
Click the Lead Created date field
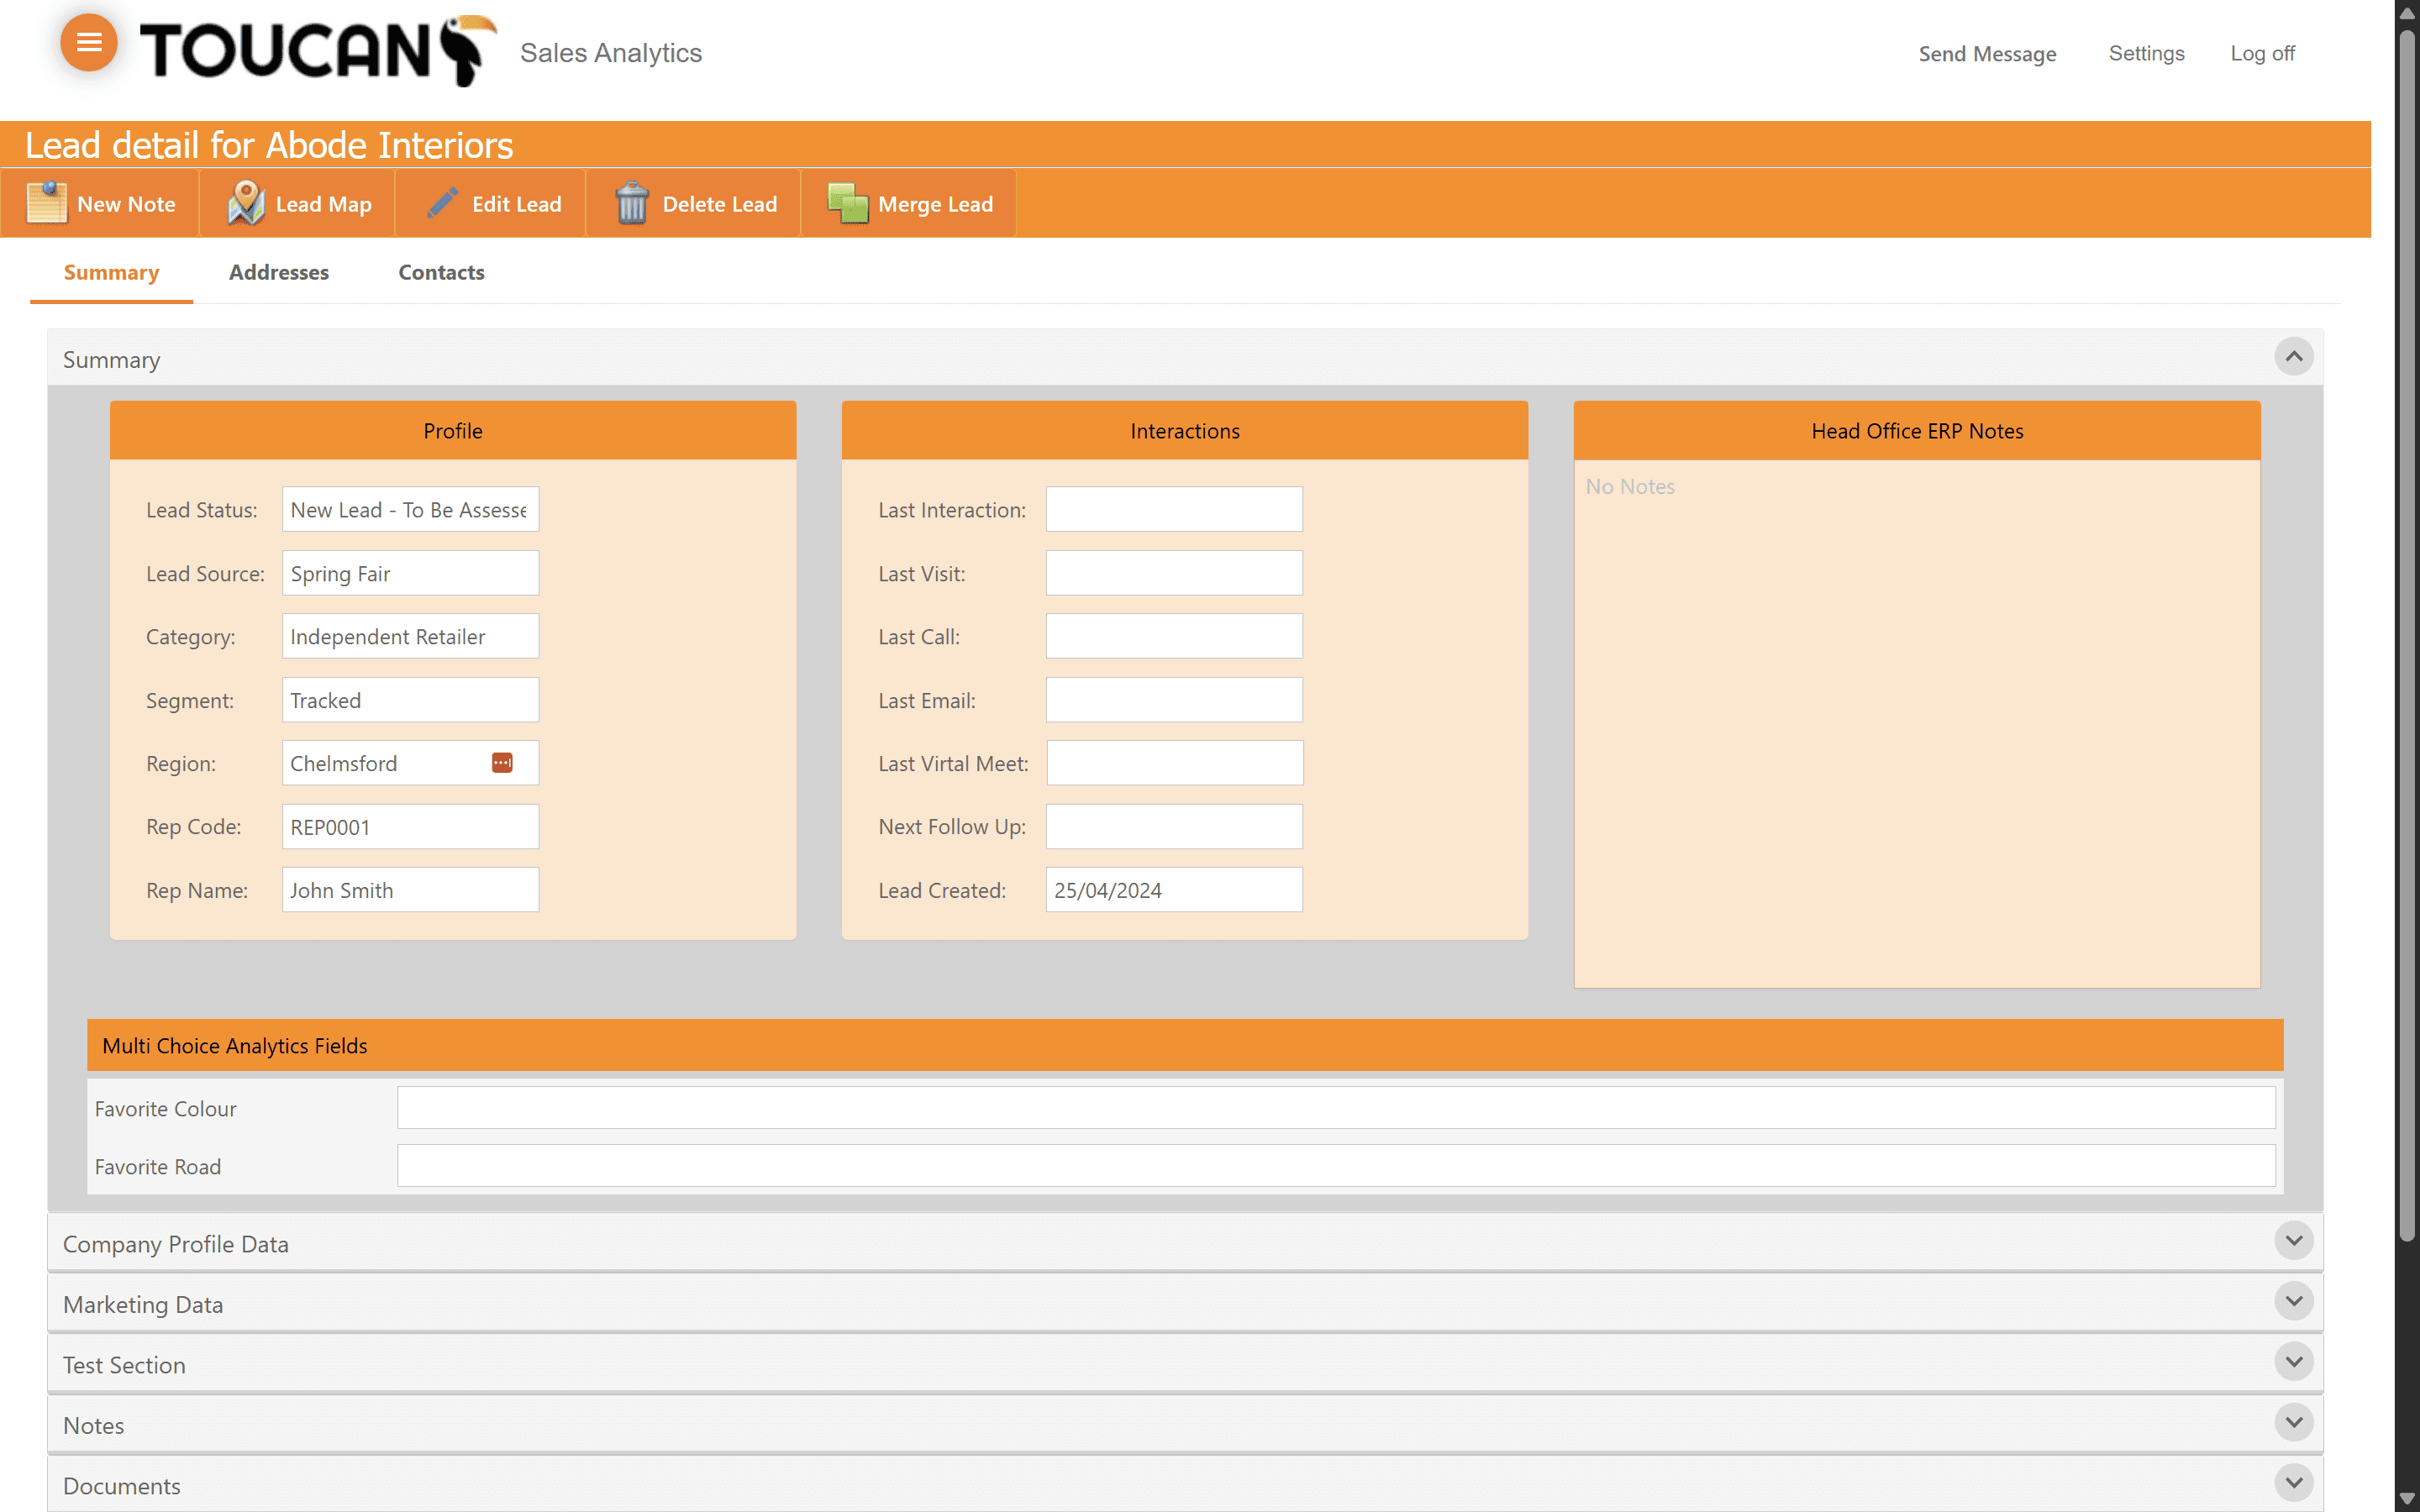click(1174, 890)
